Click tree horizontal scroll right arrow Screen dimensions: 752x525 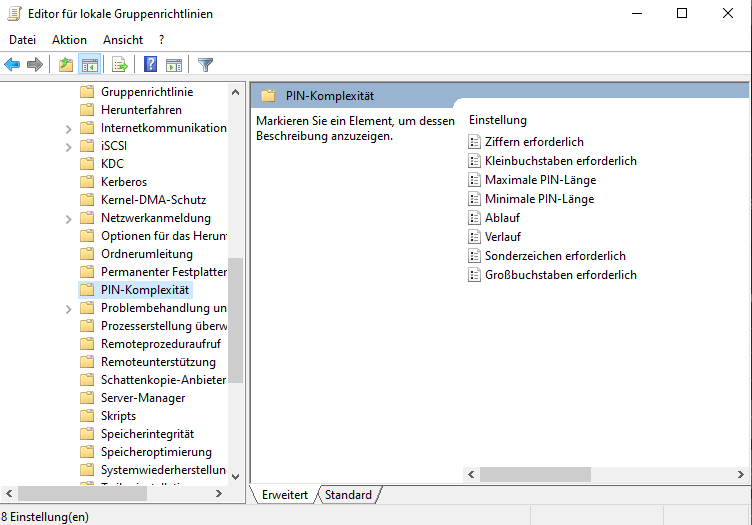click(x=219, y=493)
